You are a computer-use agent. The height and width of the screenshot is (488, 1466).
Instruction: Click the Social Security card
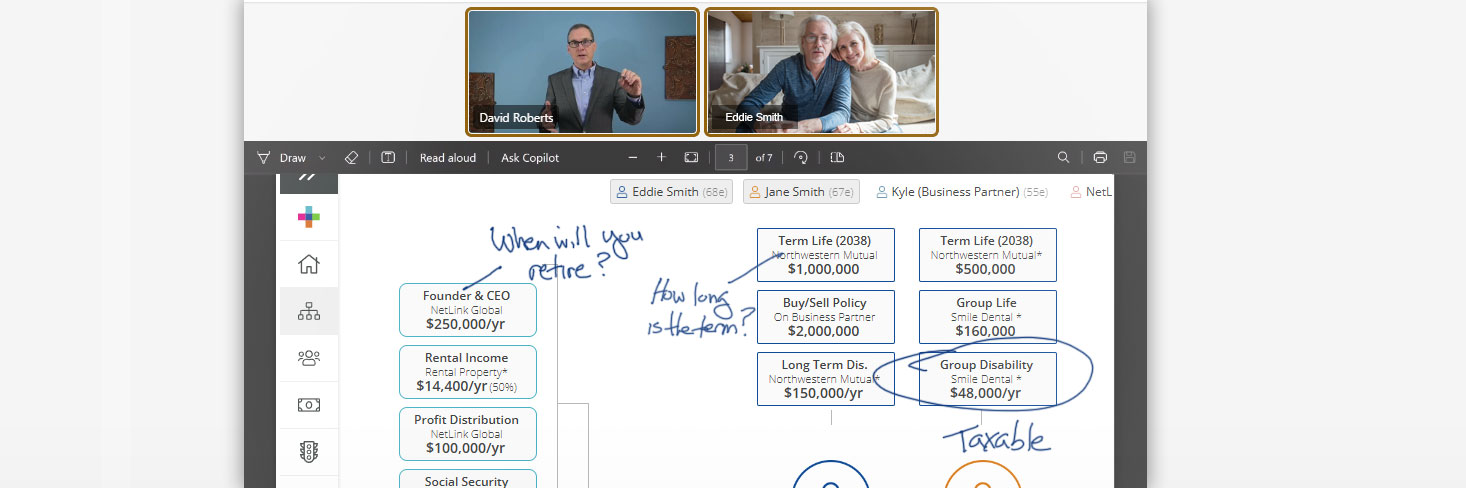[x=468, y=479]
